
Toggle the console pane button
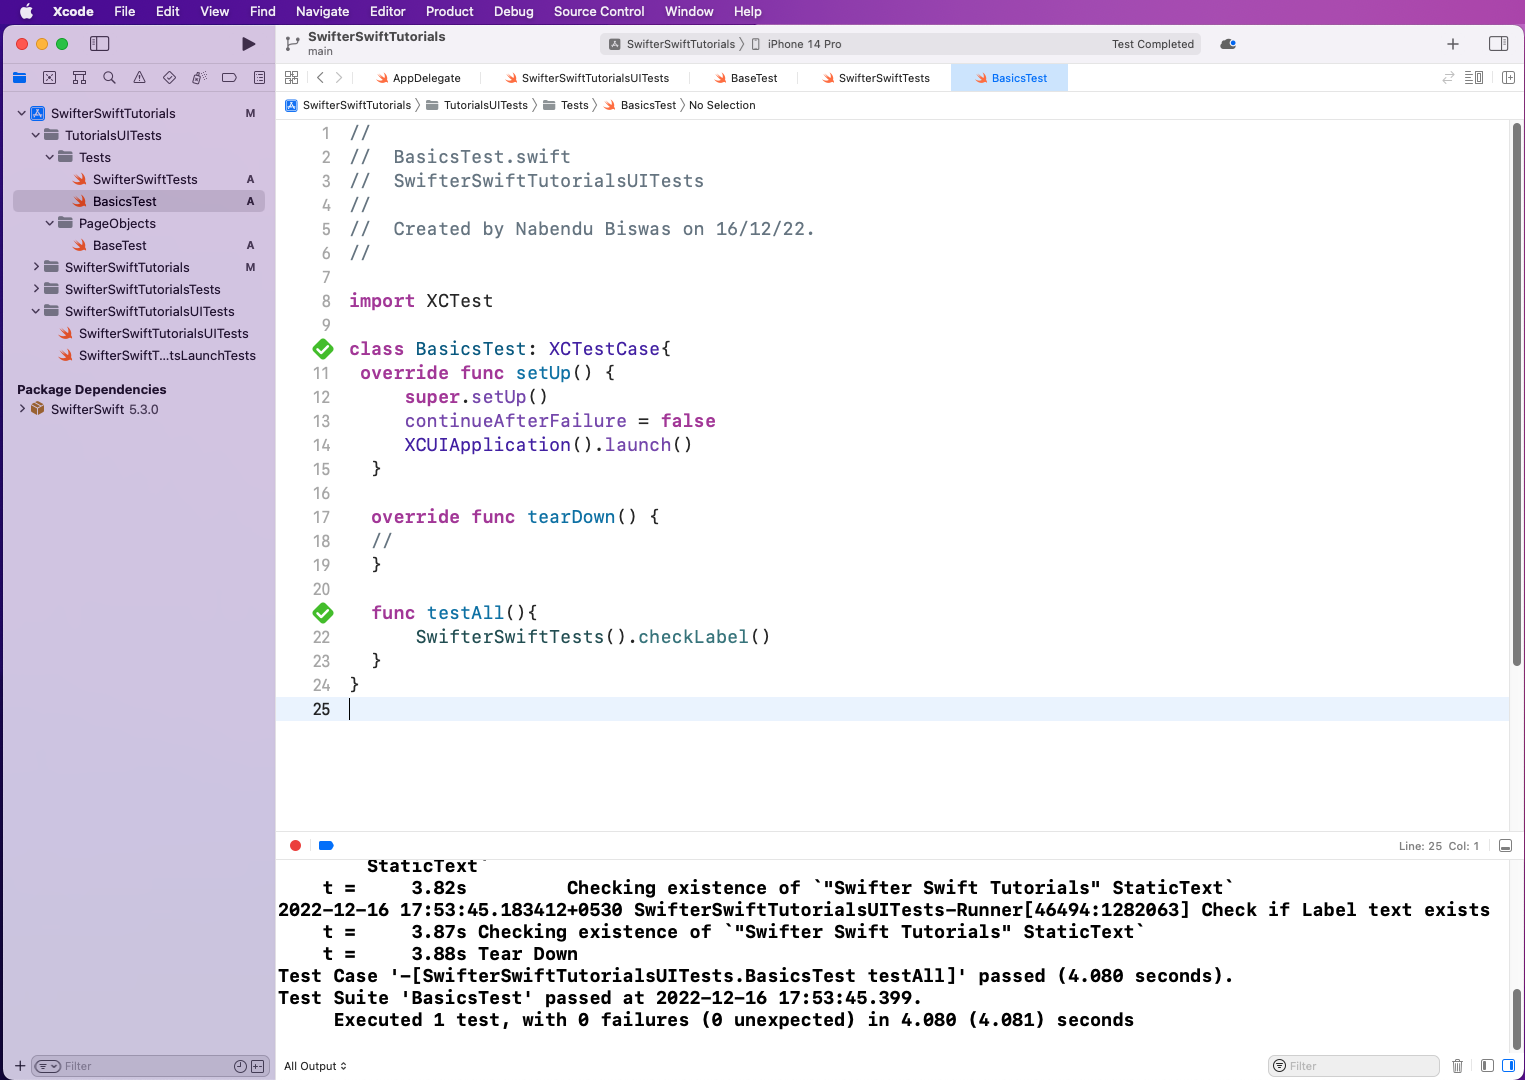[x=1508, y=1066]
